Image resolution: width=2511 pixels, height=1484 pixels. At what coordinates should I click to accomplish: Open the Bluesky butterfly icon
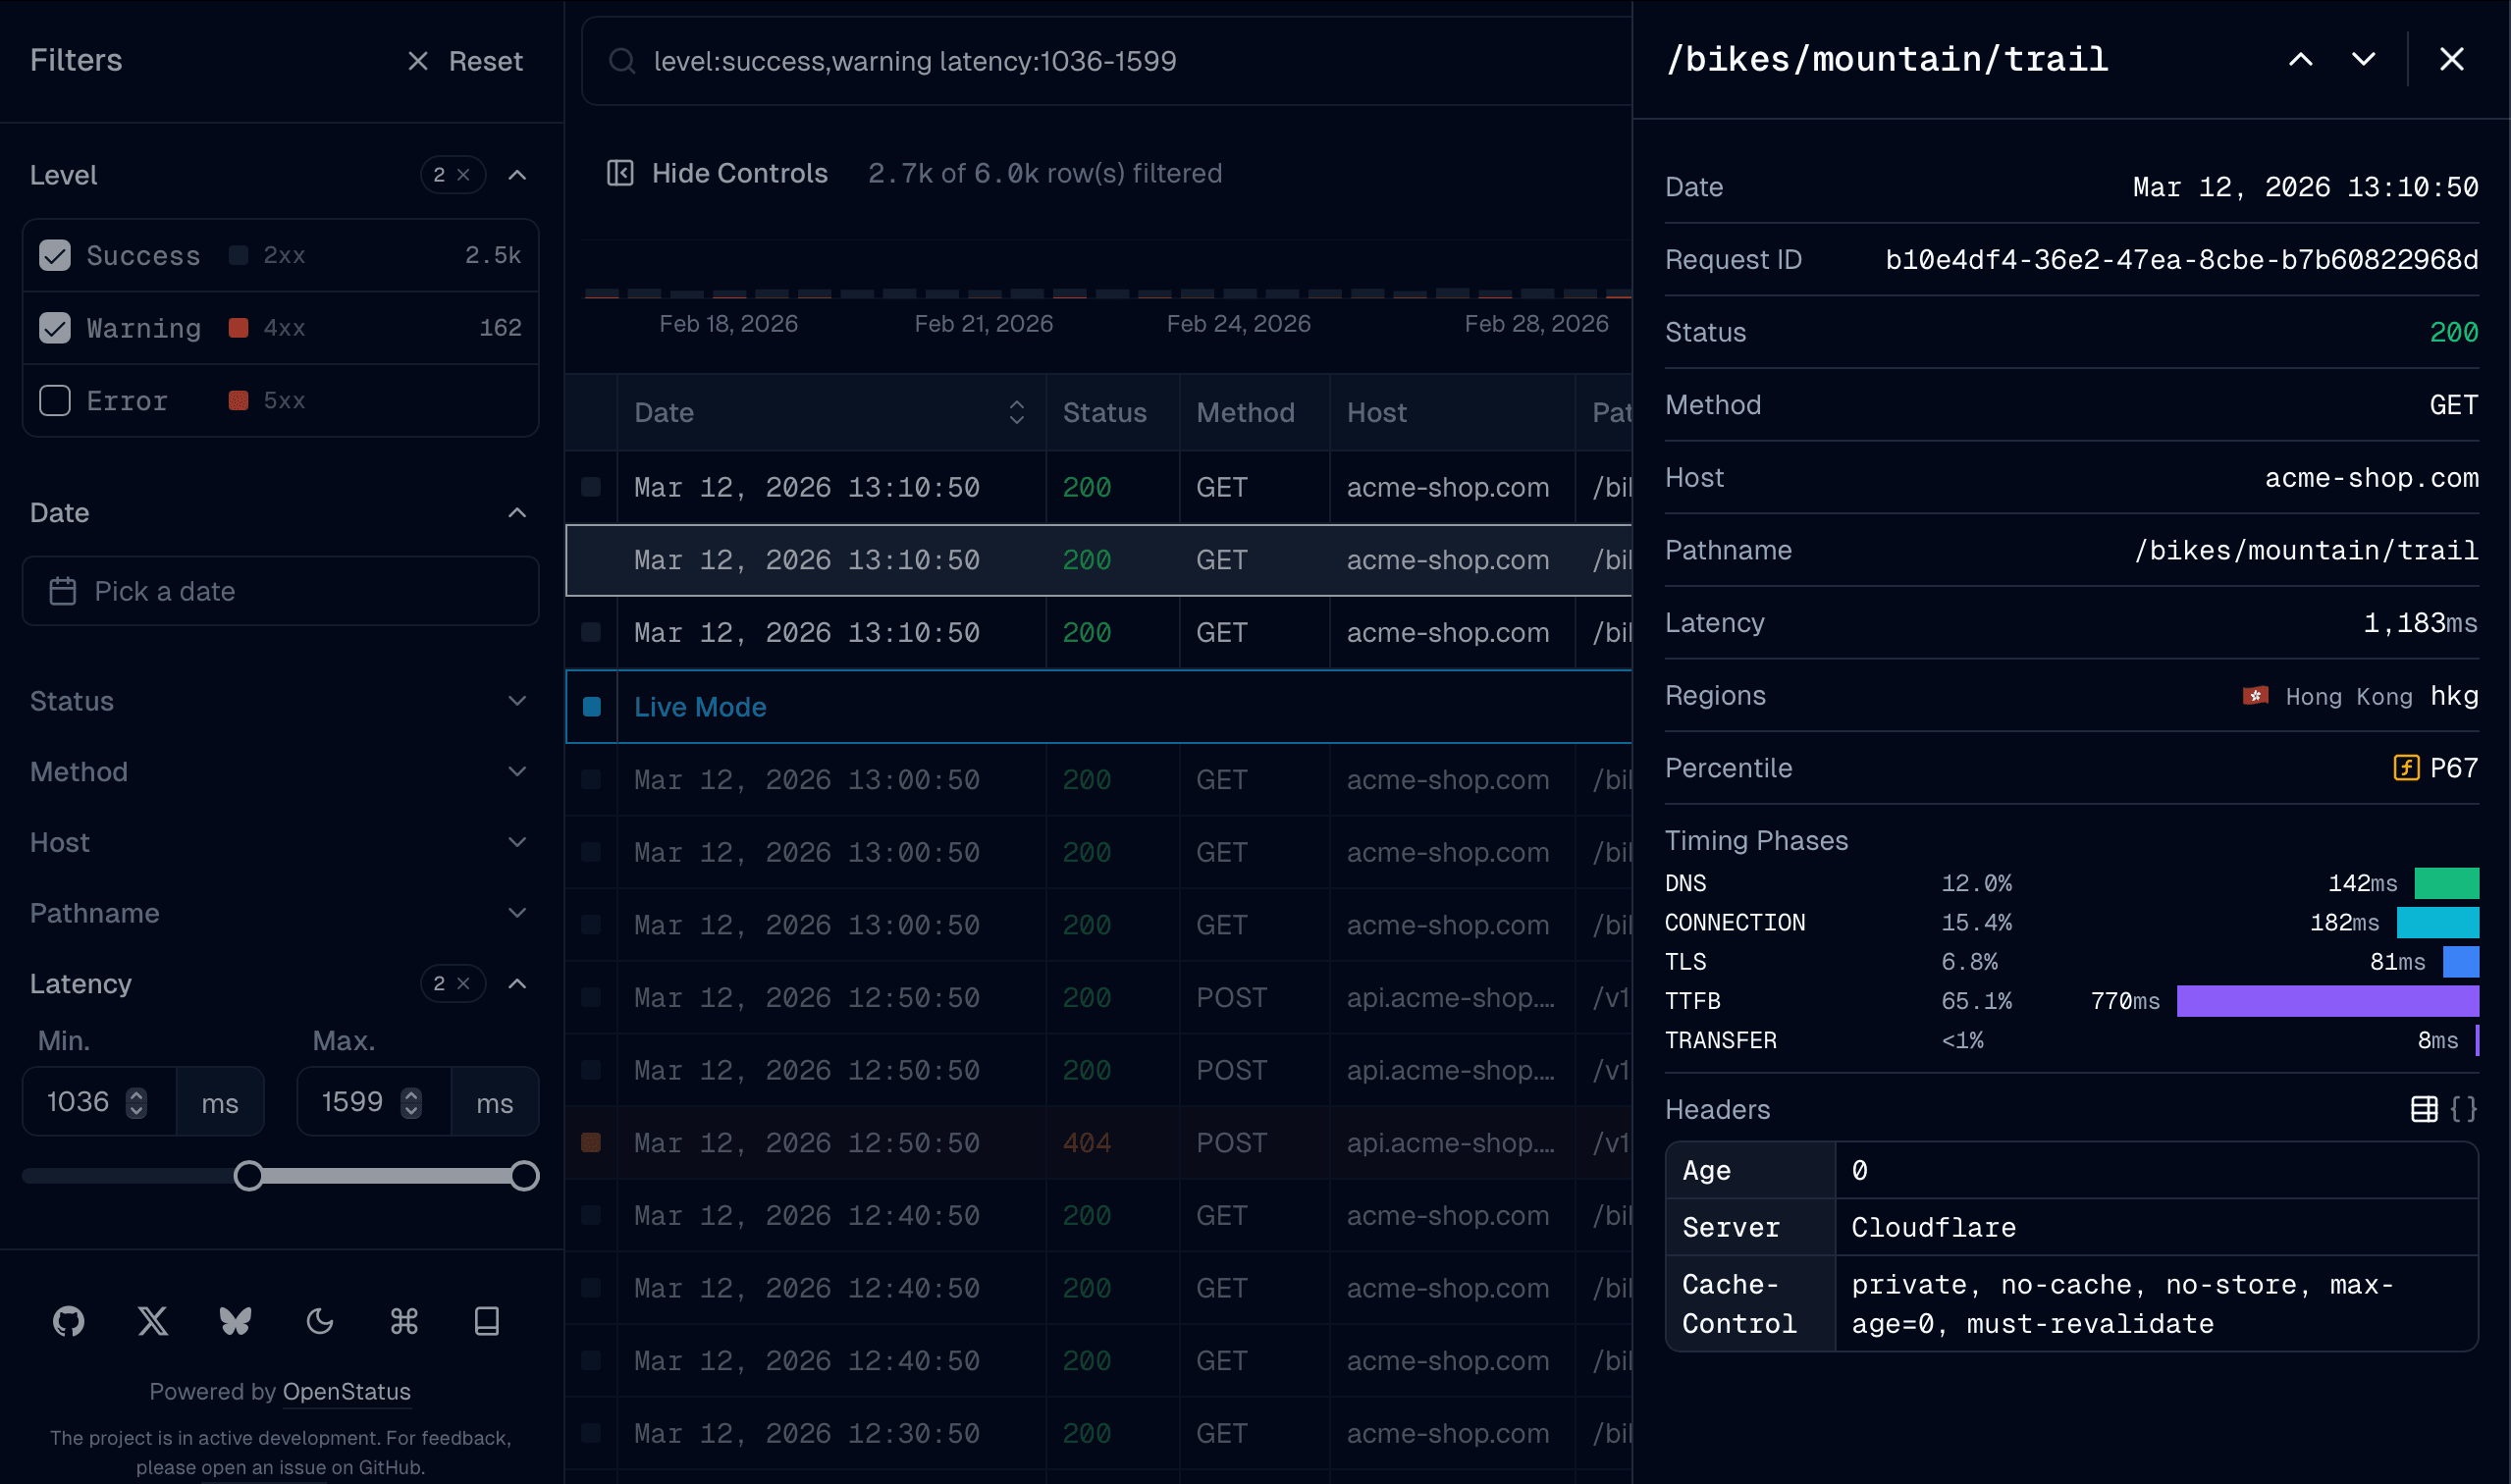(236, 1321)
